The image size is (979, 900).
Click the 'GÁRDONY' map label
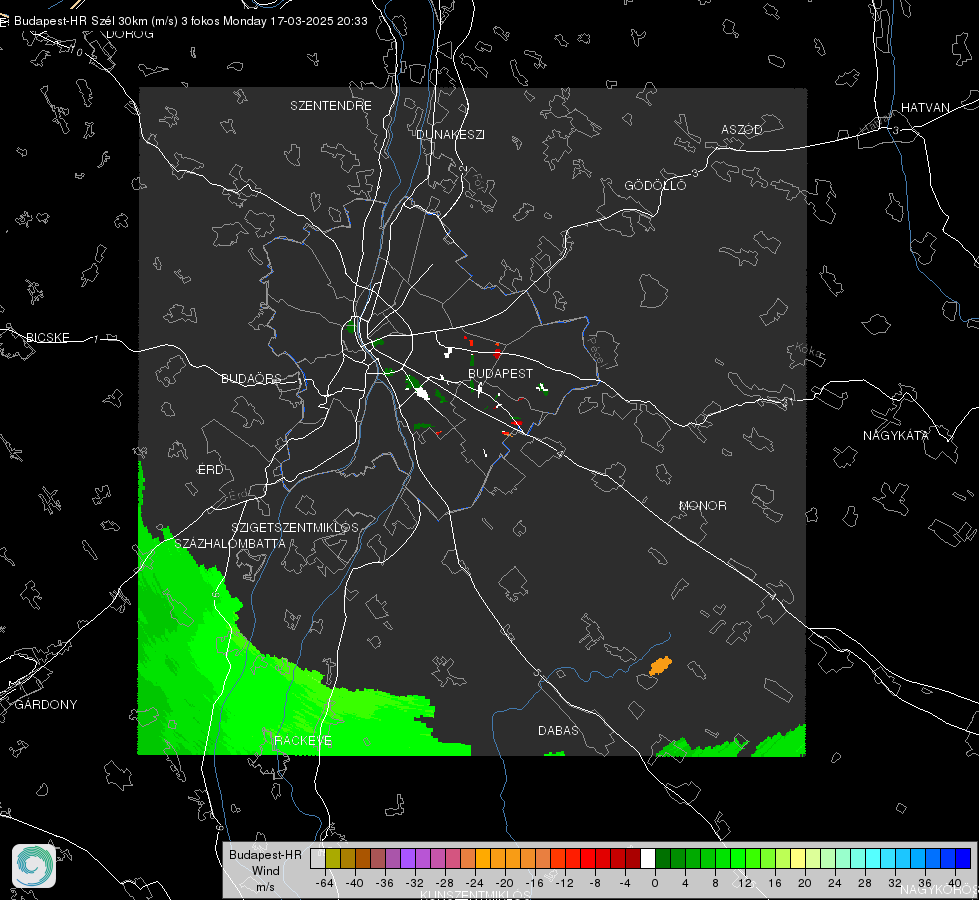click(x=46, y=705)
